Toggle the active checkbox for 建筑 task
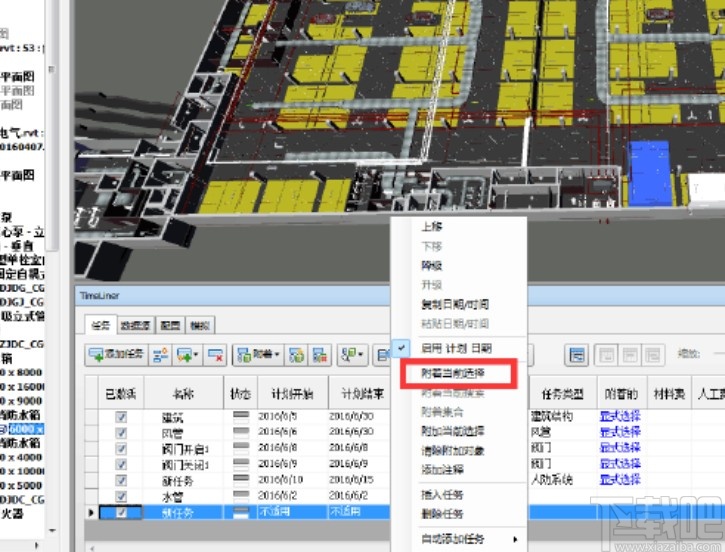Image resolution: width=725 pixels, height=552 pixels. [121, 417]
